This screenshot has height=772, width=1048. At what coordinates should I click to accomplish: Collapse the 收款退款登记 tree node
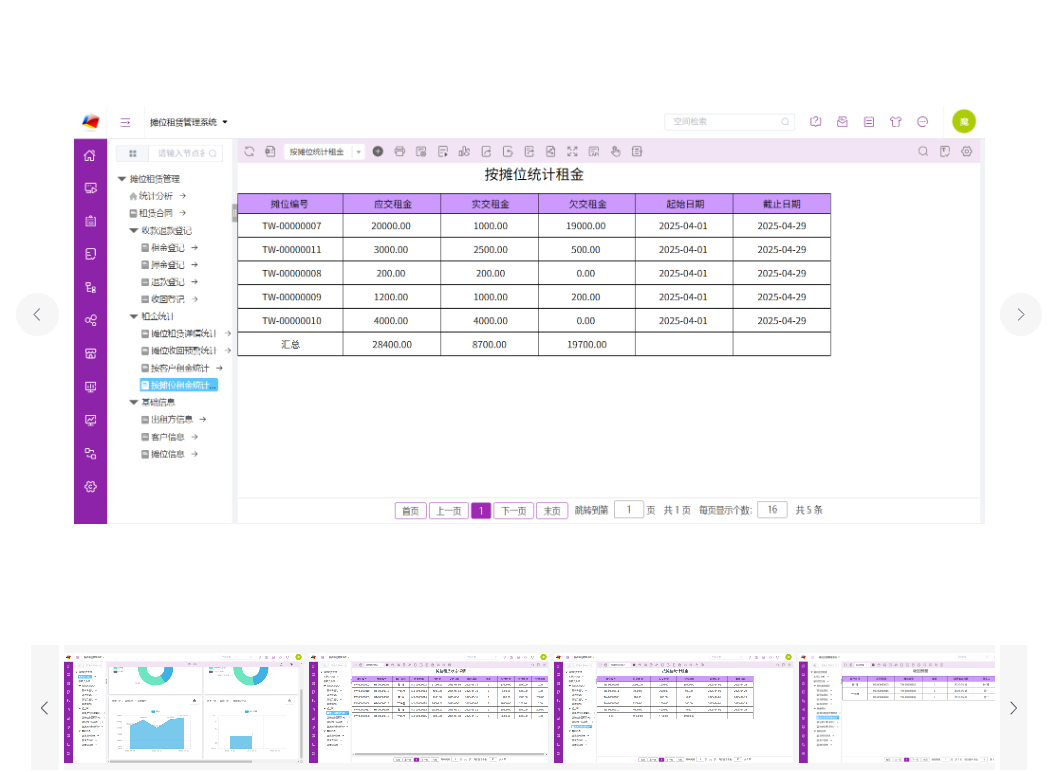point(134,231)
